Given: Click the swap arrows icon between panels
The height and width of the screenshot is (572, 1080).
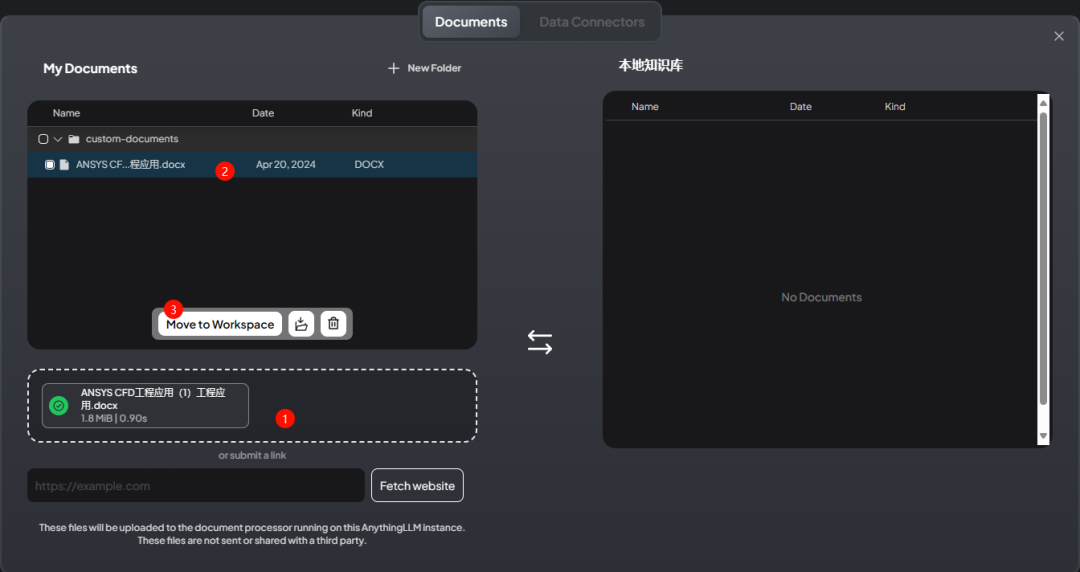Looking at the screenshot, I should coord(540,342).
